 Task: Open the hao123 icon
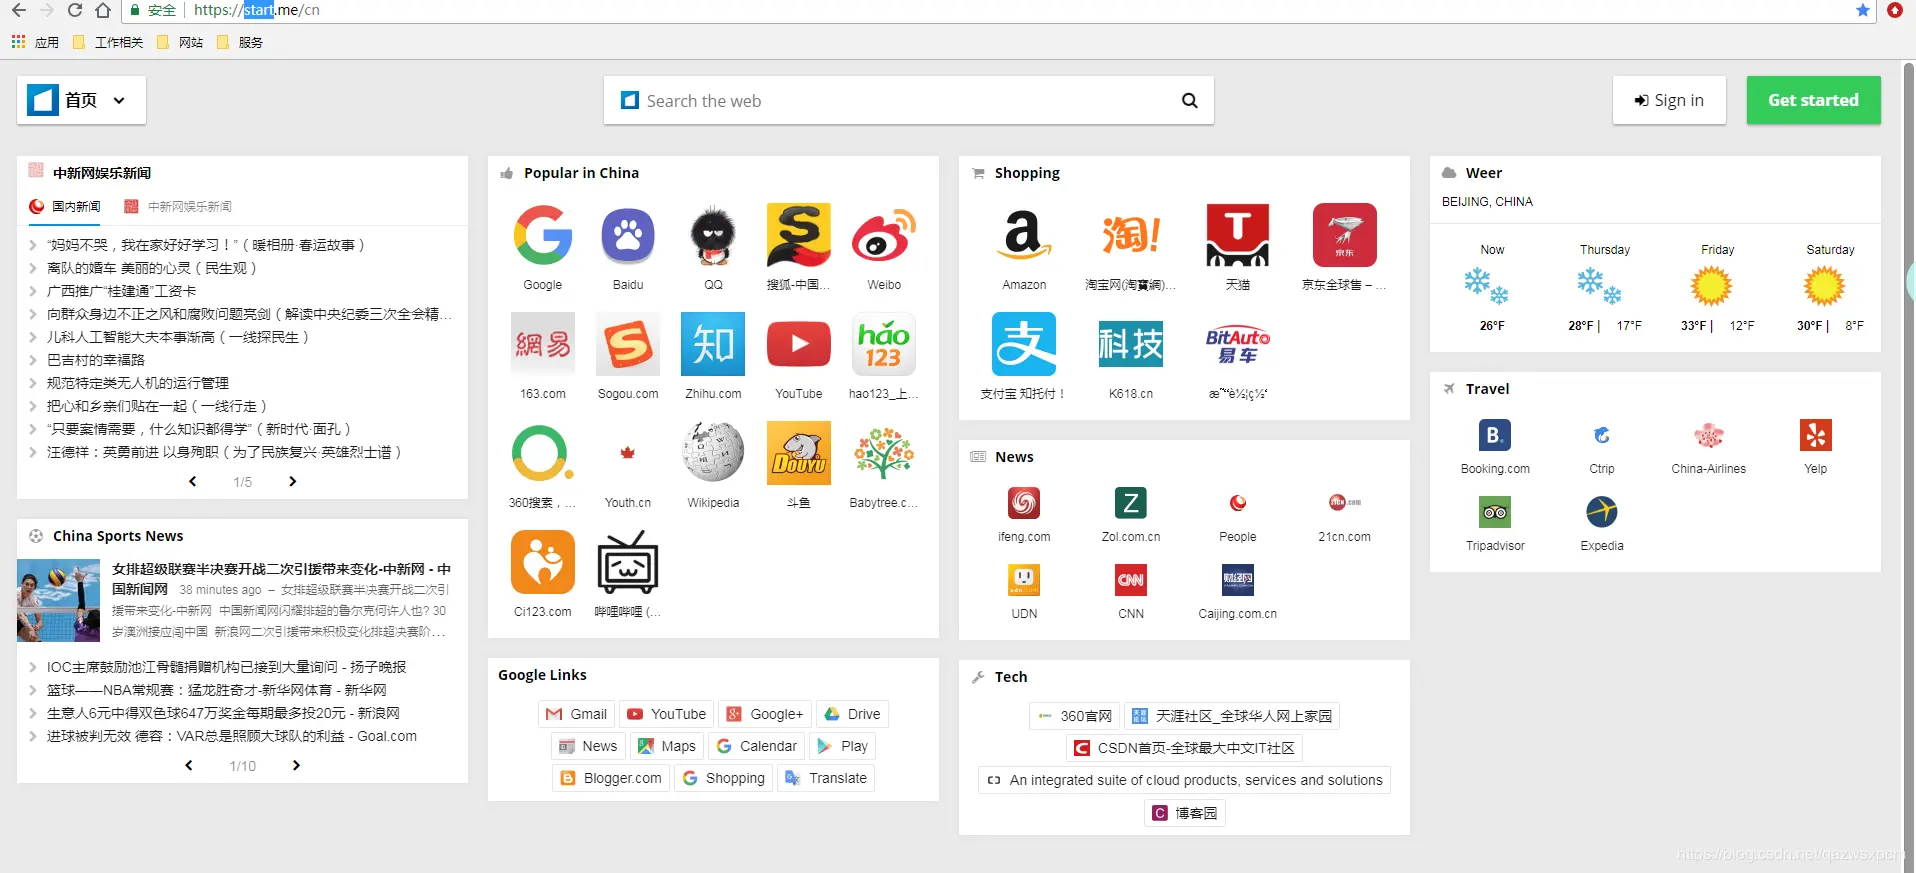point(884,345)
